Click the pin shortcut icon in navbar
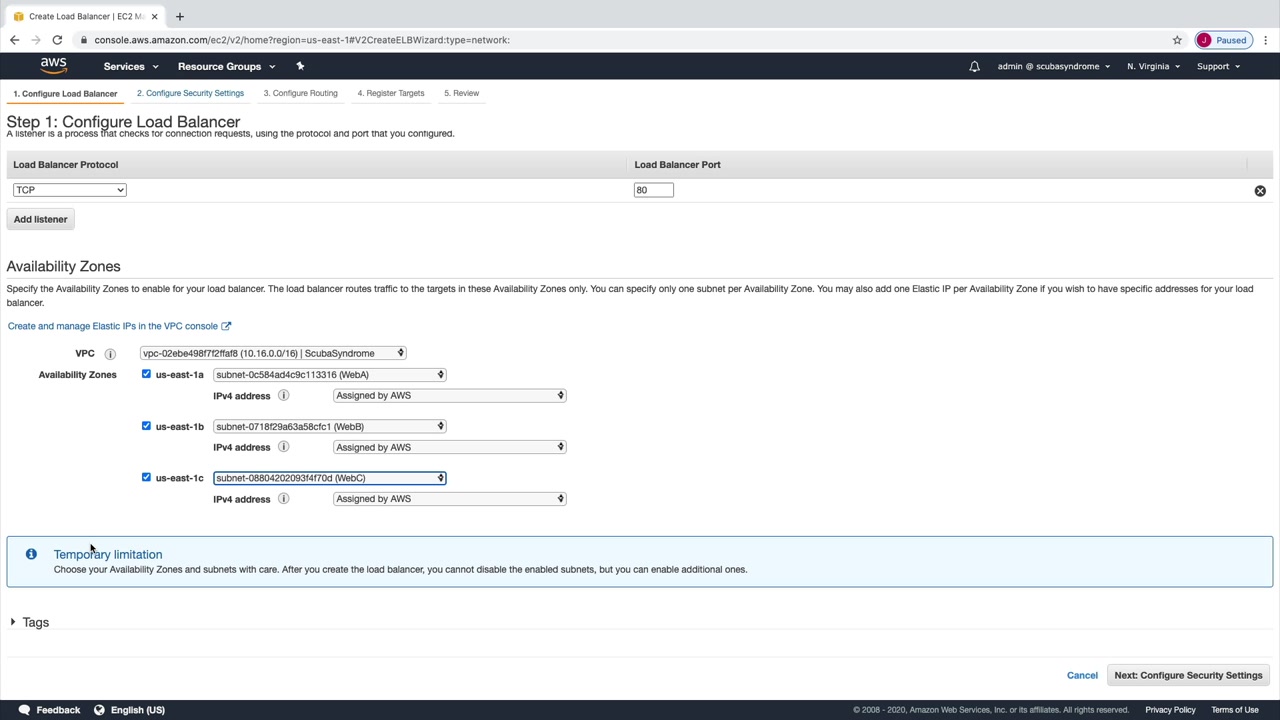1280x720 pixels. pos(300,66)
